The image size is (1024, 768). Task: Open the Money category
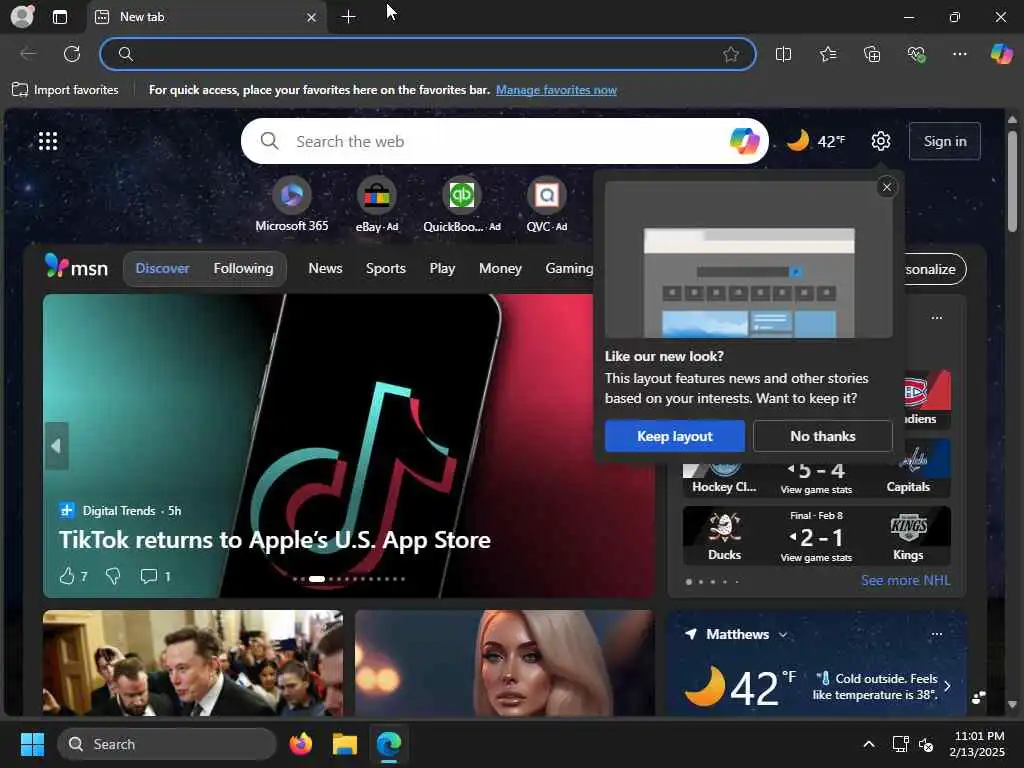pos(500,268)
